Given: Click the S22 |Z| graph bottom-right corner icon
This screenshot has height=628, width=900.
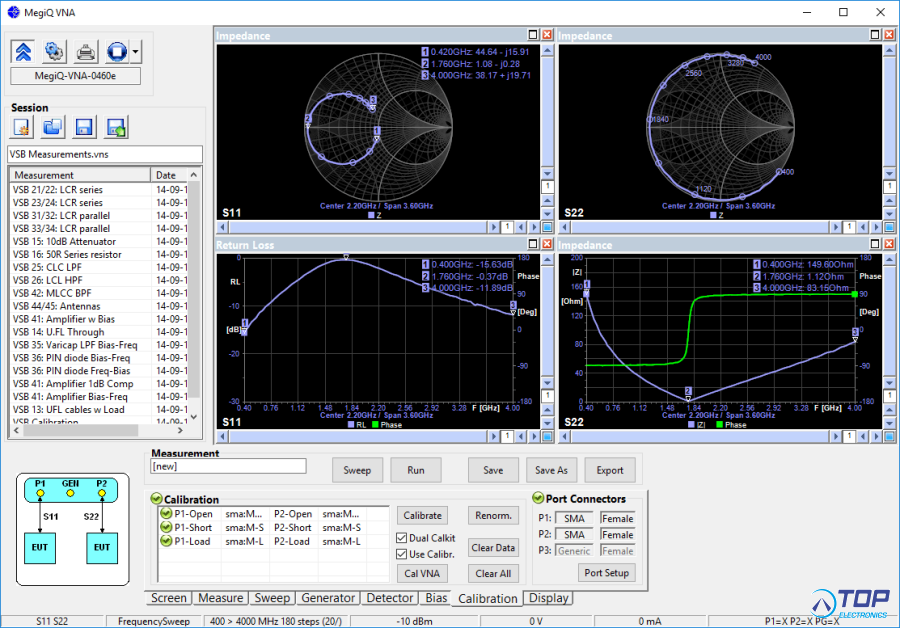Looking at the screenshot, I should [x=890, y=437].
